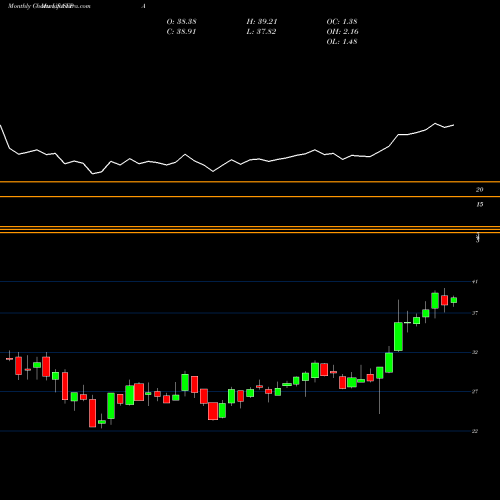The height and width of the screenshot is (500, 500).
Task: Click the last point of the white line chart
Action: [454, 125]
